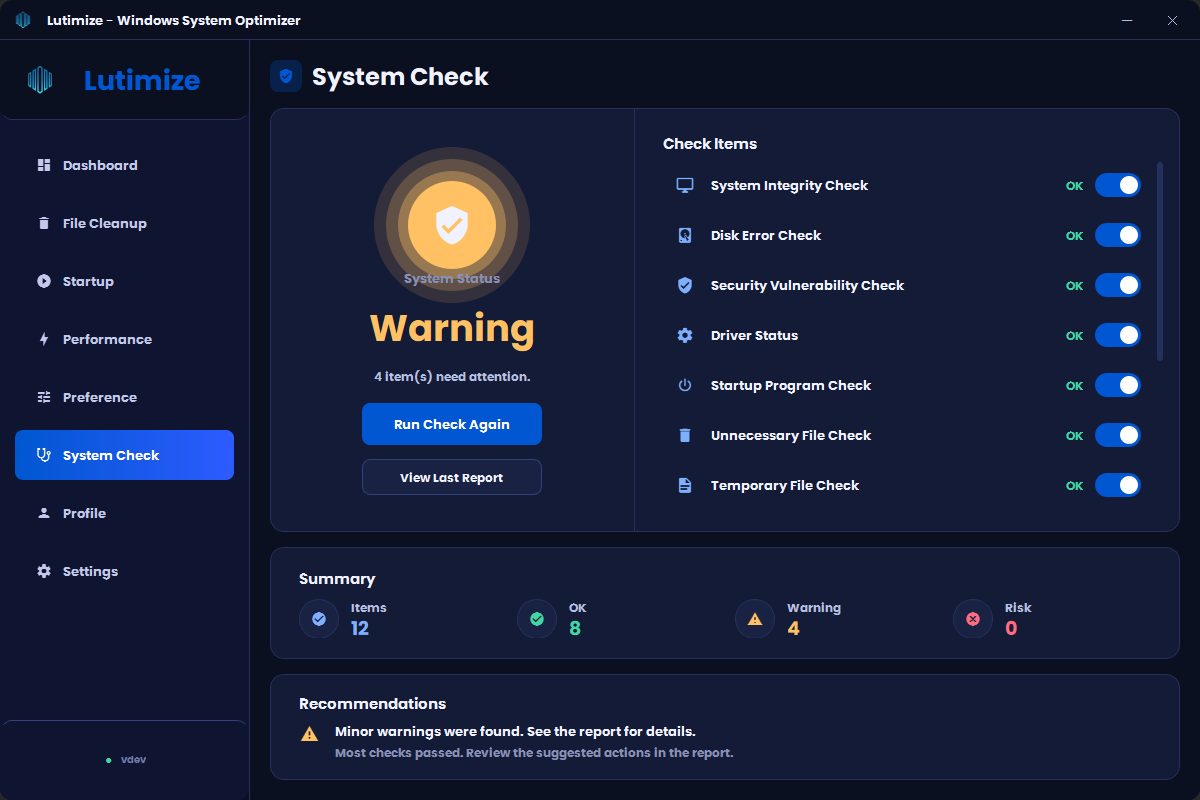Click the Warning summary triangle icon
Image resolution: width=1200 pixels, height=800 pixels.
(755, 619)
